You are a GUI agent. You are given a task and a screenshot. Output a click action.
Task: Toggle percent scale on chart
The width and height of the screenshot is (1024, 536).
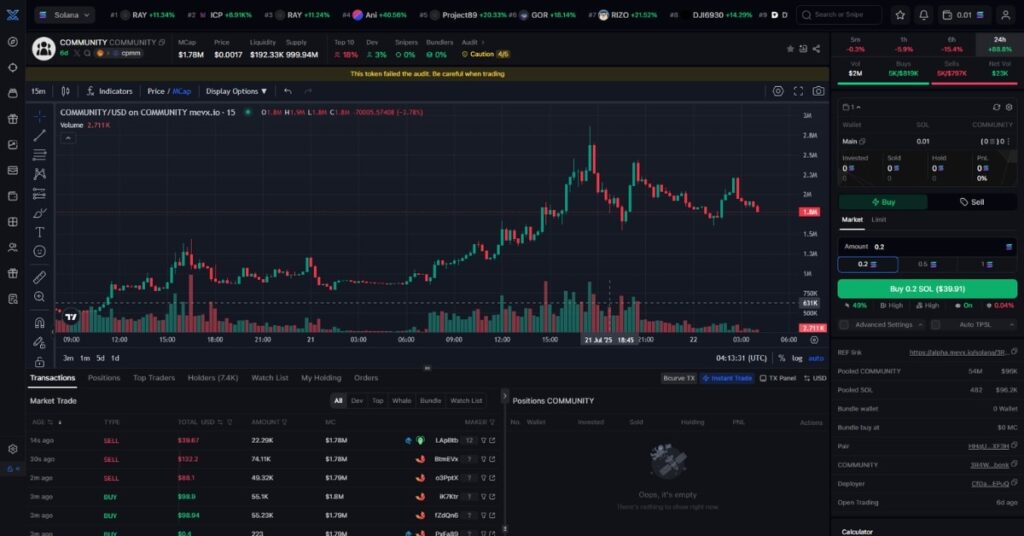(x=782, y=358)
